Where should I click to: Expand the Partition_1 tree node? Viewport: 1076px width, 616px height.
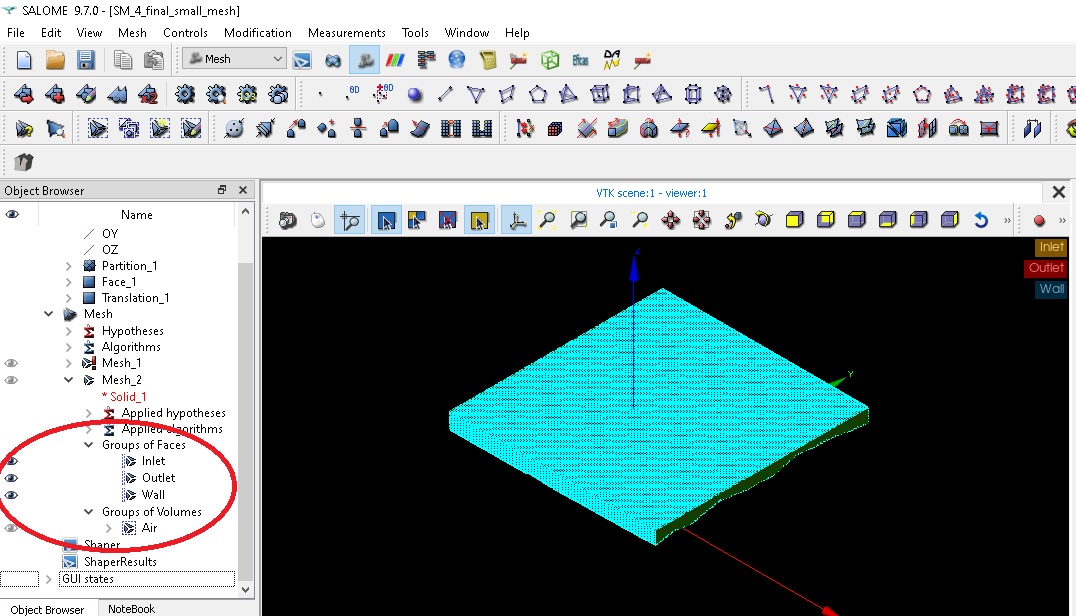click(x=69, y=265)
